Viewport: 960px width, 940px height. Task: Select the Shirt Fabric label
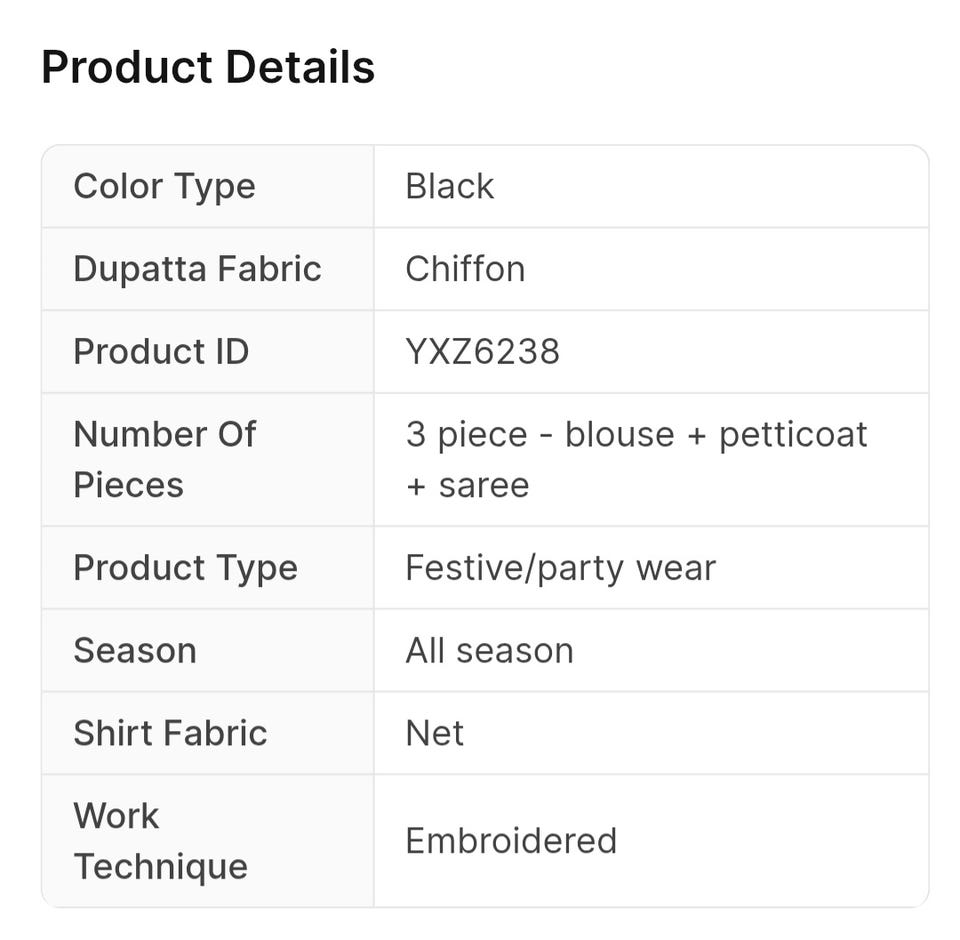click(170, 733)
